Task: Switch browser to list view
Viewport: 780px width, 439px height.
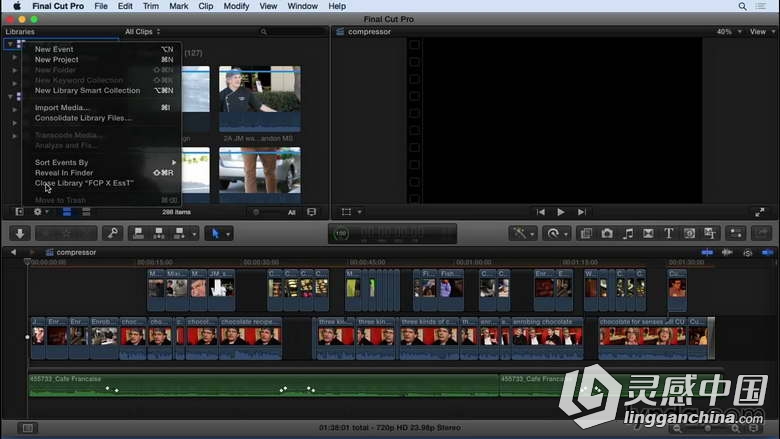Action: (86, 212)
